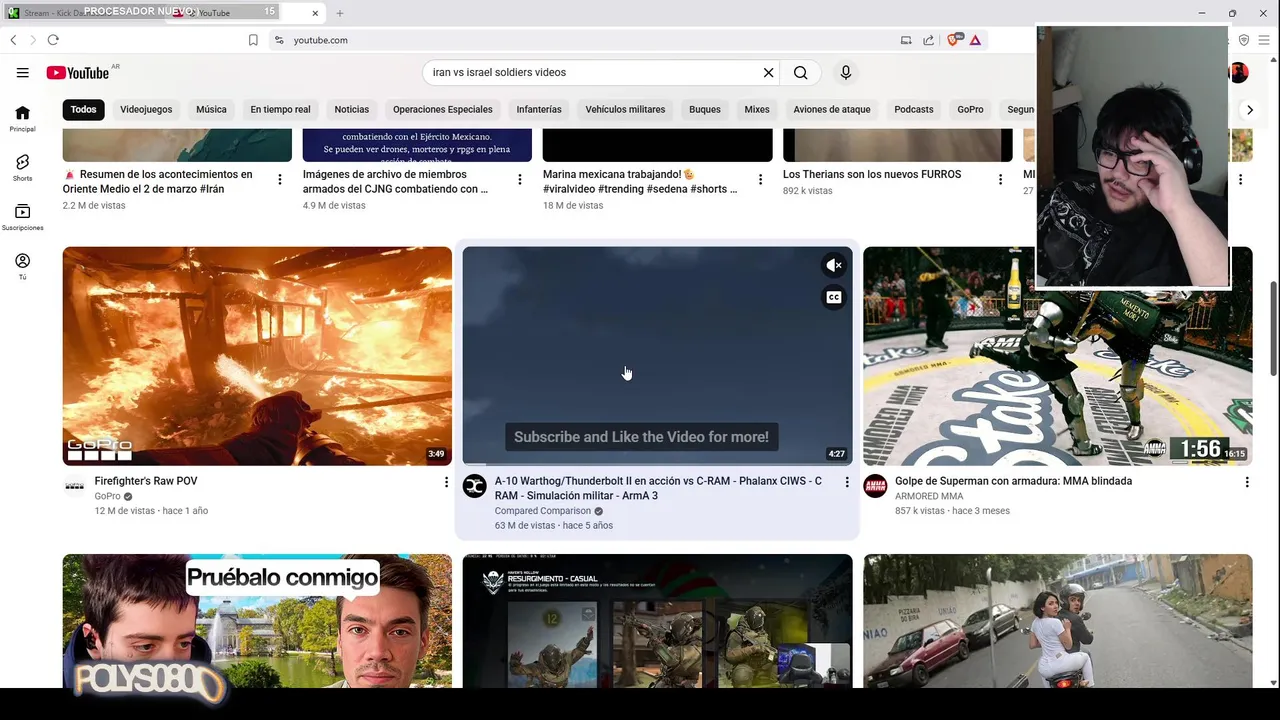1280x720 pixels.
Task: Open the Resurgimiento - Casual thumbnail
Action: [657, 621]
